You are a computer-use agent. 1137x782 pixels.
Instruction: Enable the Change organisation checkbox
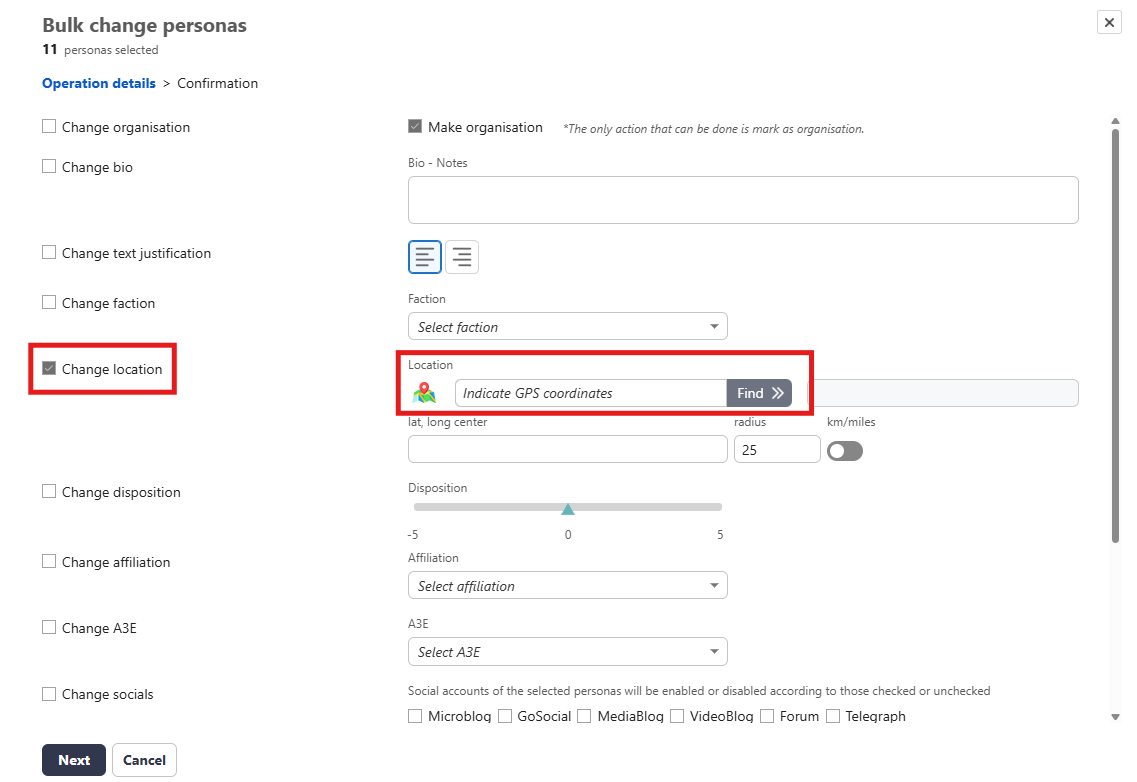[x=49, y=127]
